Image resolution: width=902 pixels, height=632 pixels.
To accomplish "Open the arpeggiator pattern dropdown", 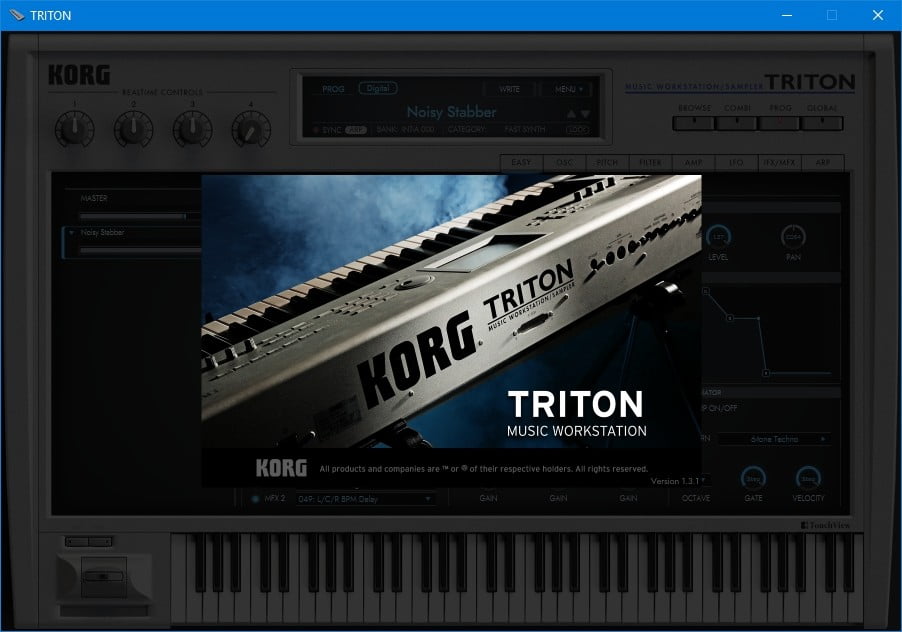I will point(774,439).
